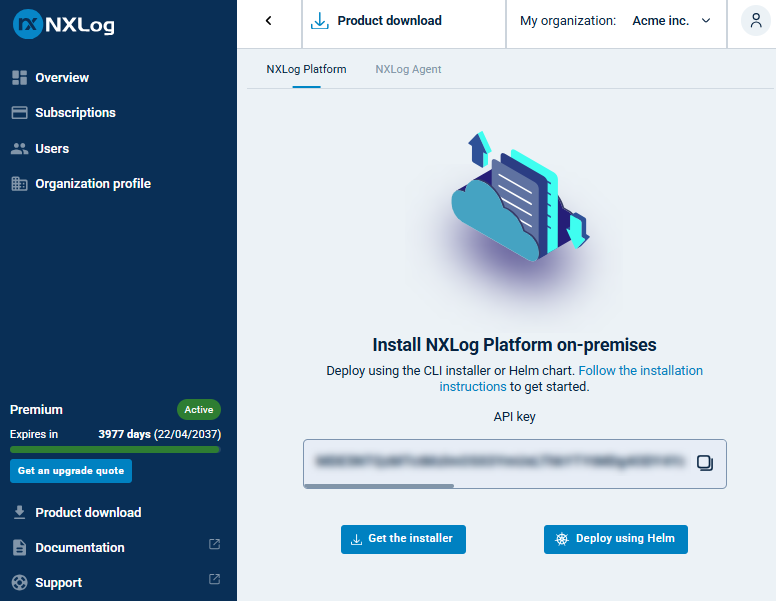
Task: Click the Expires in label
Action: [x=34, y=434]
